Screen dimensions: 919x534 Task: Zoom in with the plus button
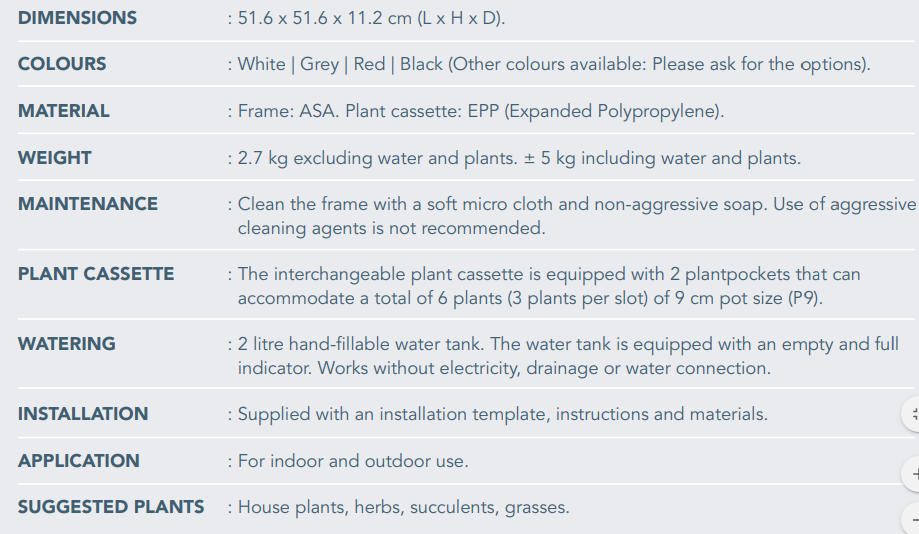pyautogui.click(x=911, y=474)
